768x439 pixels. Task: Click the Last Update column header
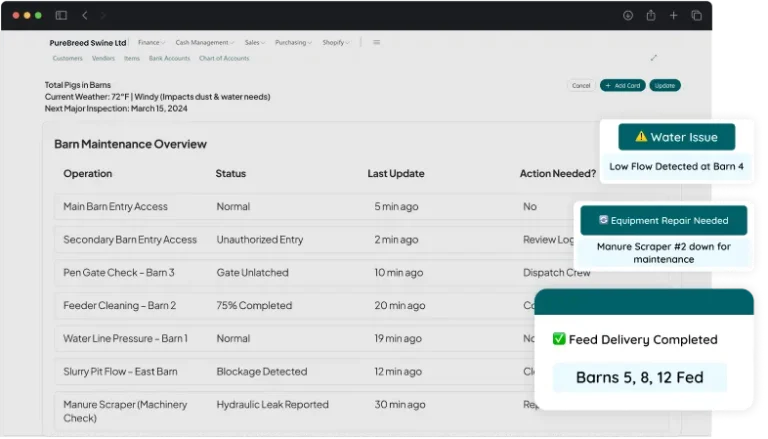396,173
